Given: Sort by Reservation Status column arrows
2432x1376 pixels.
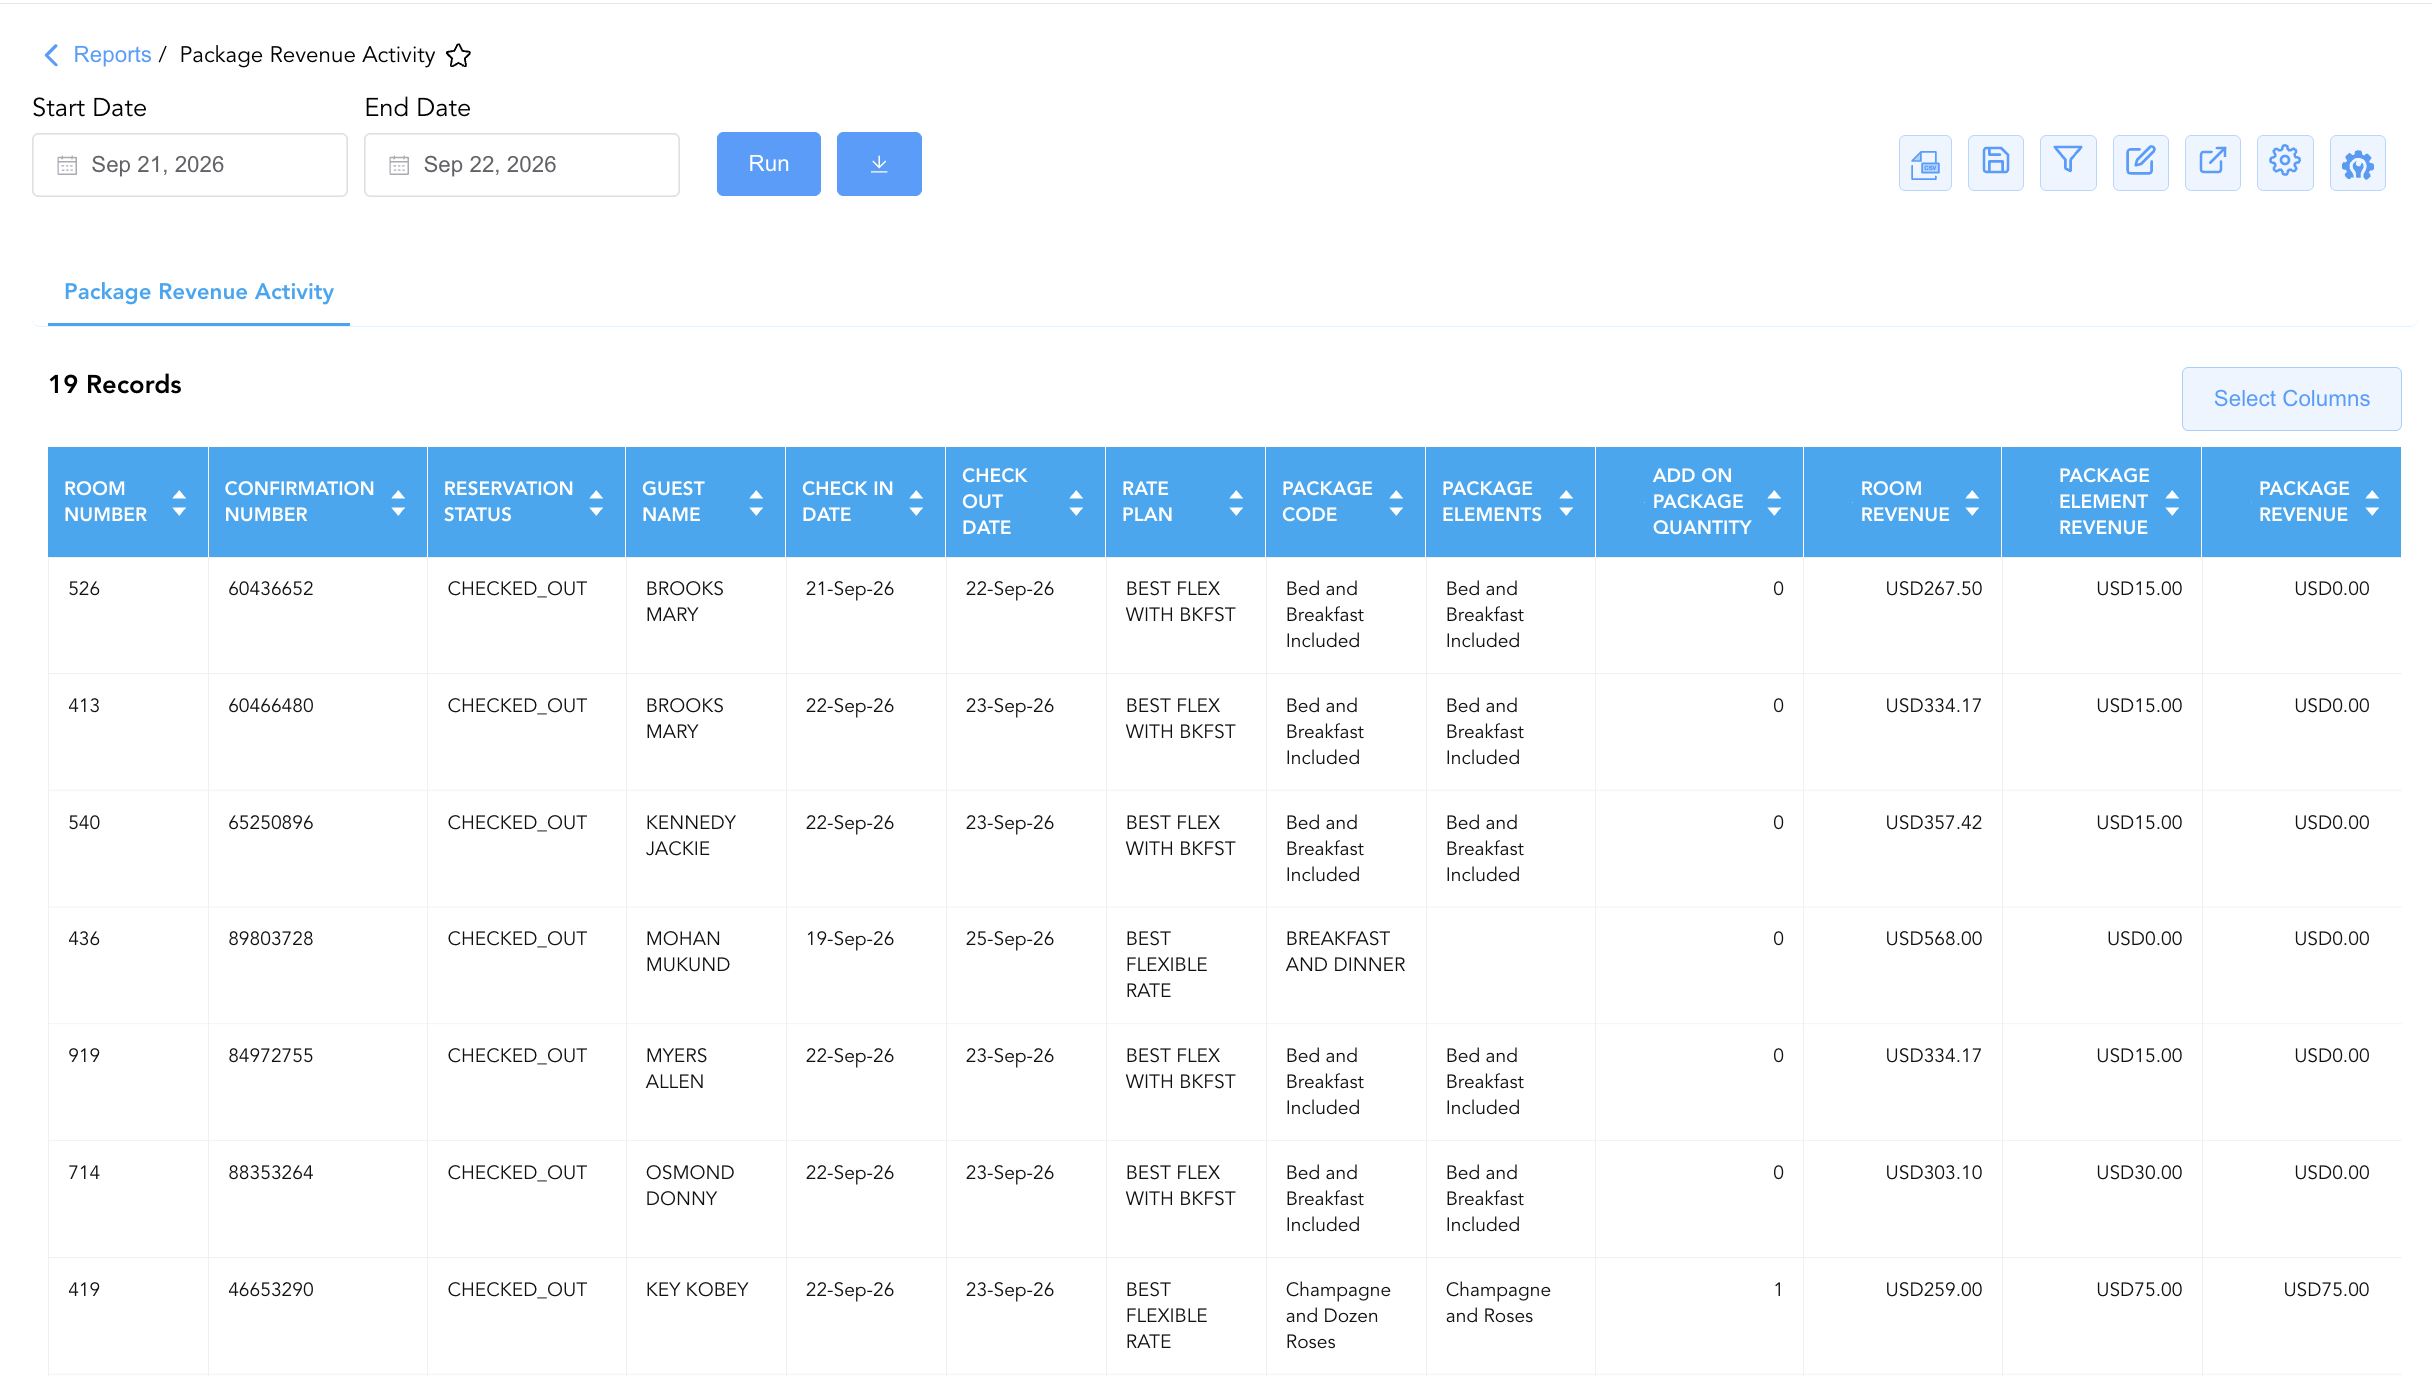Looking at the screenshot, I should coord(596,502).
